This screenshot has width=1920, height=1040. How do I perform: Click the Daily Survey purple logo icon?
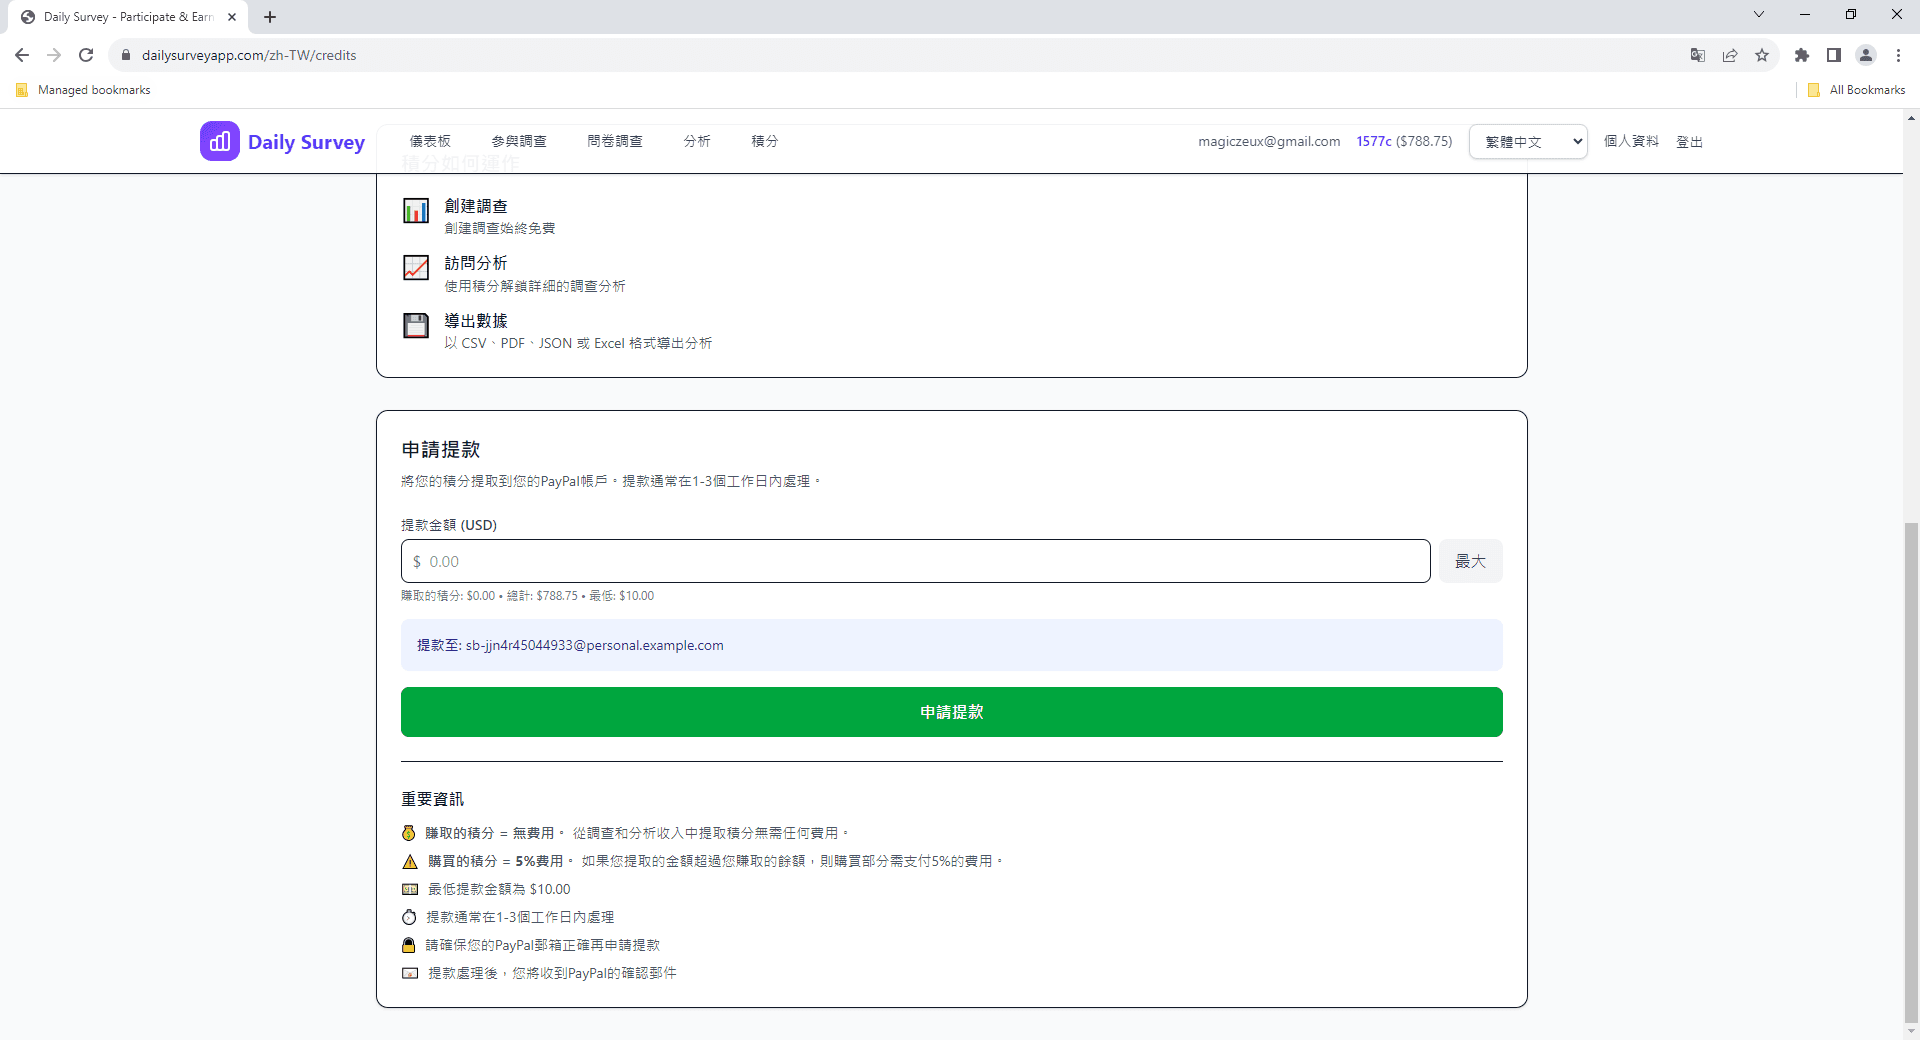(x=220, y=141)
